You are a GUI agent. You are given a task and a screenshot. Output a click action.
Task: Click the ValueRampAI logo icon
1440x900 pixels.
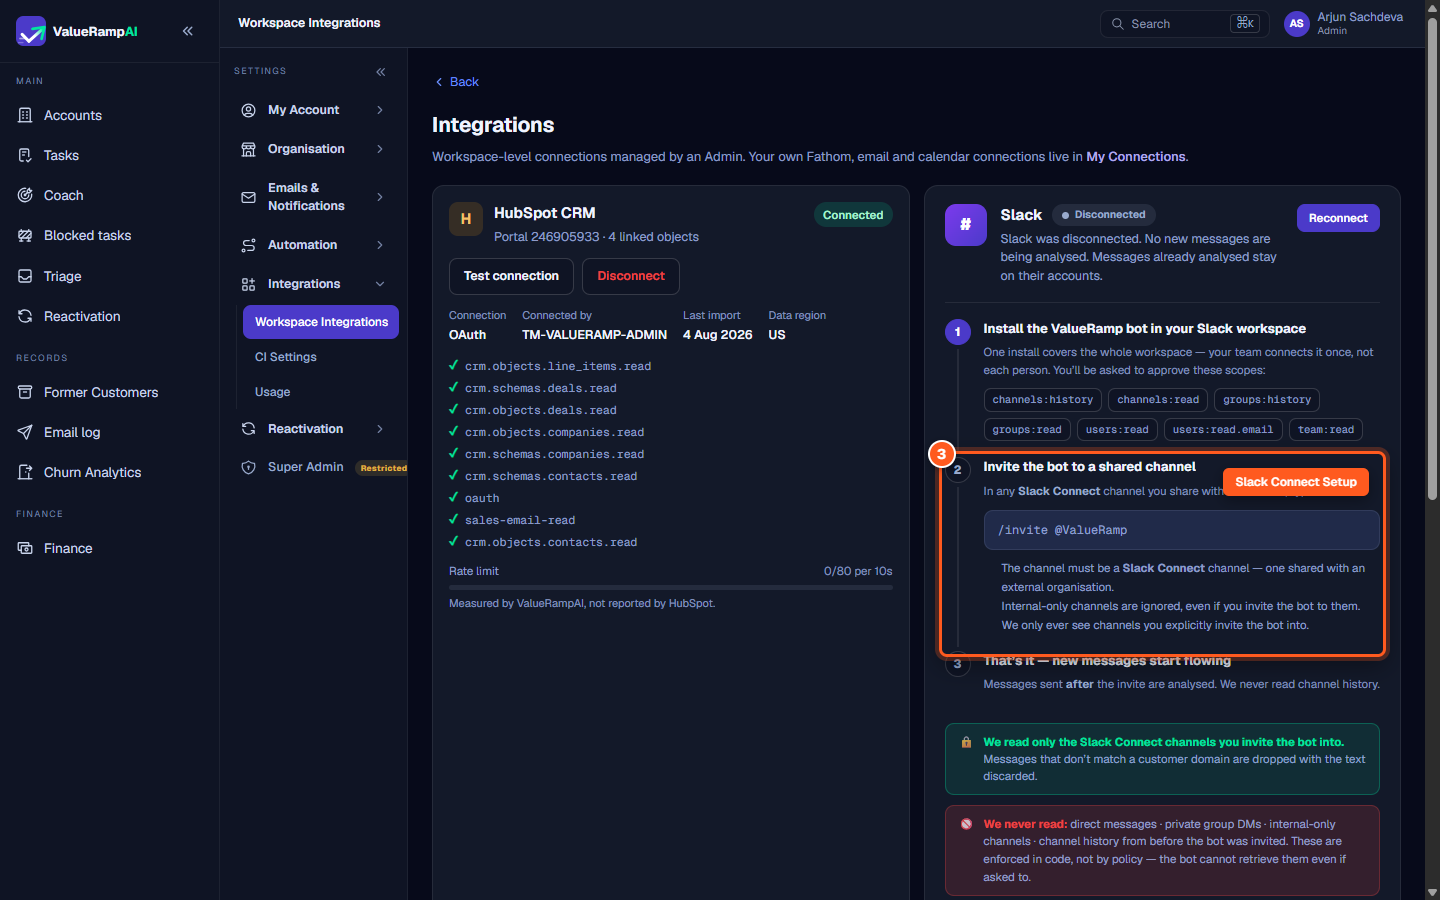[x=31, y=31]
